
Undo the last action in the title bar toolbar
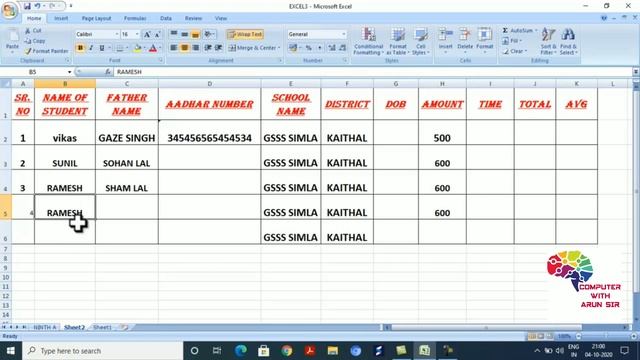point(38,6)
